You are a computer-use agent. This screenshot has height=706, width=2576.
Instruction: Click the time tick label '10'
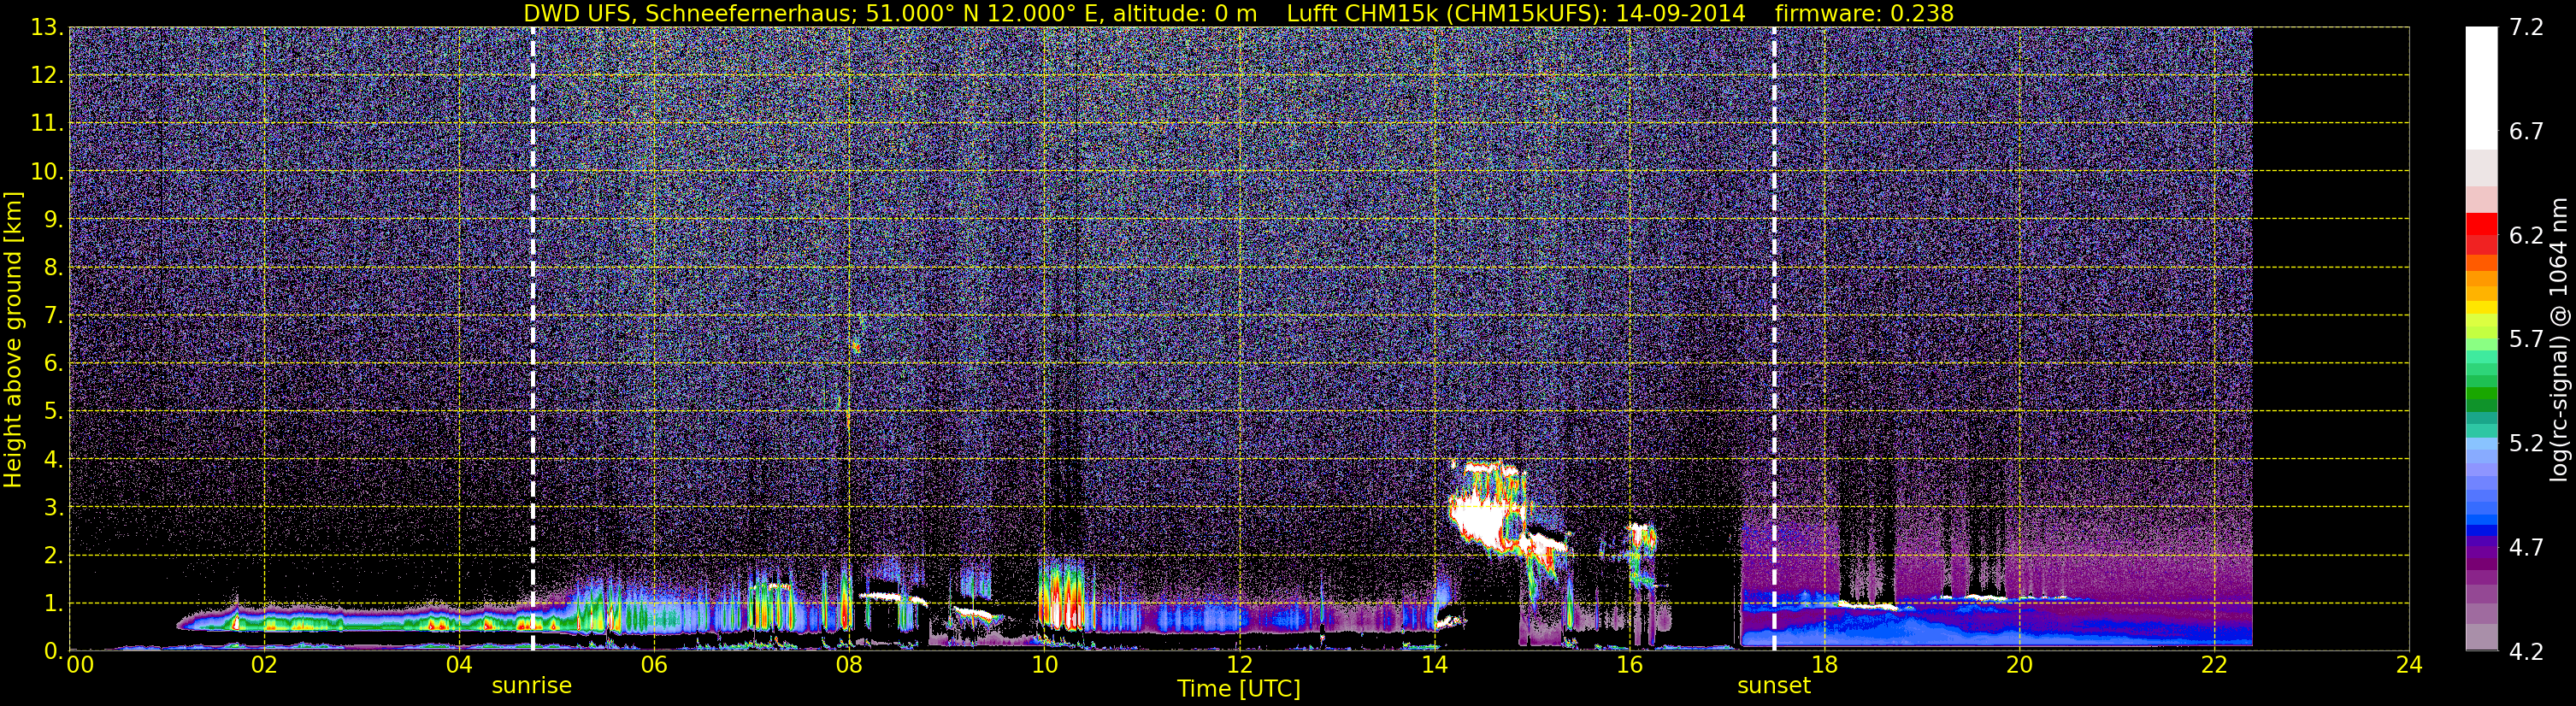(1044, 666)
